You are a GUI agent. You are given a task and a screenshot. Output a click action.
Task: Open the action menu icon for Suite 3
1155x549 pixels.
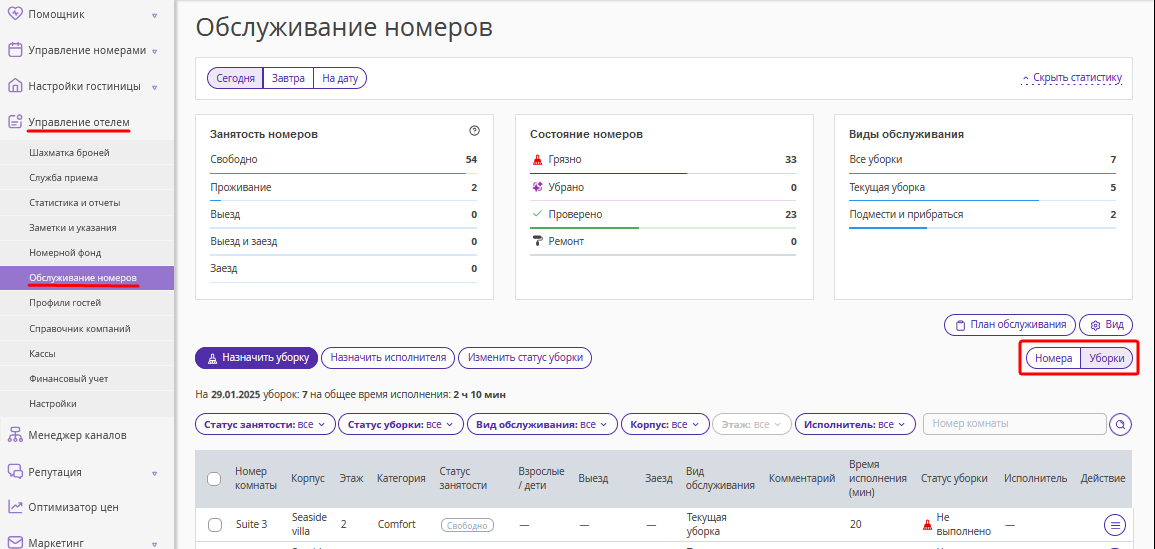1114,525
